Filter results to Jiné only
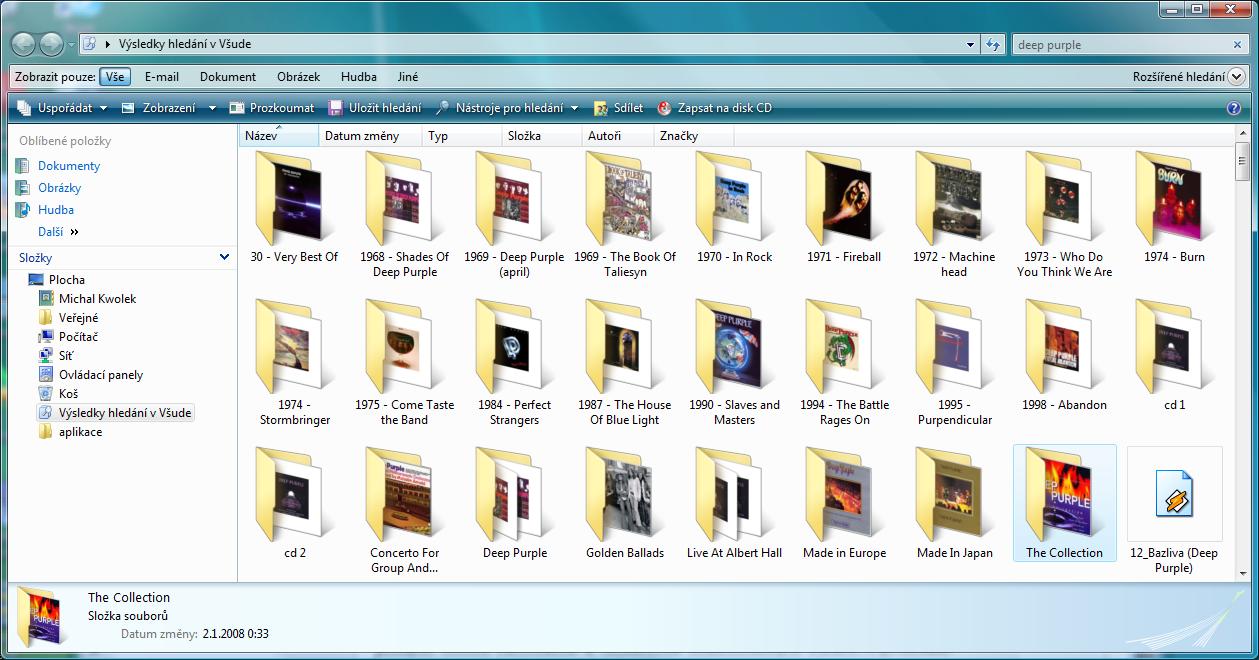Screen dimensions: 1259x660 [x=408, y=76]
